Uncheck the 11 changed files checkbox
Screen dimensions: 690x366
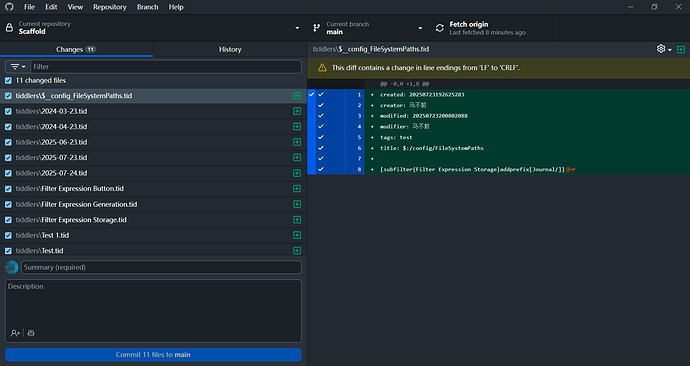(8, 81)
